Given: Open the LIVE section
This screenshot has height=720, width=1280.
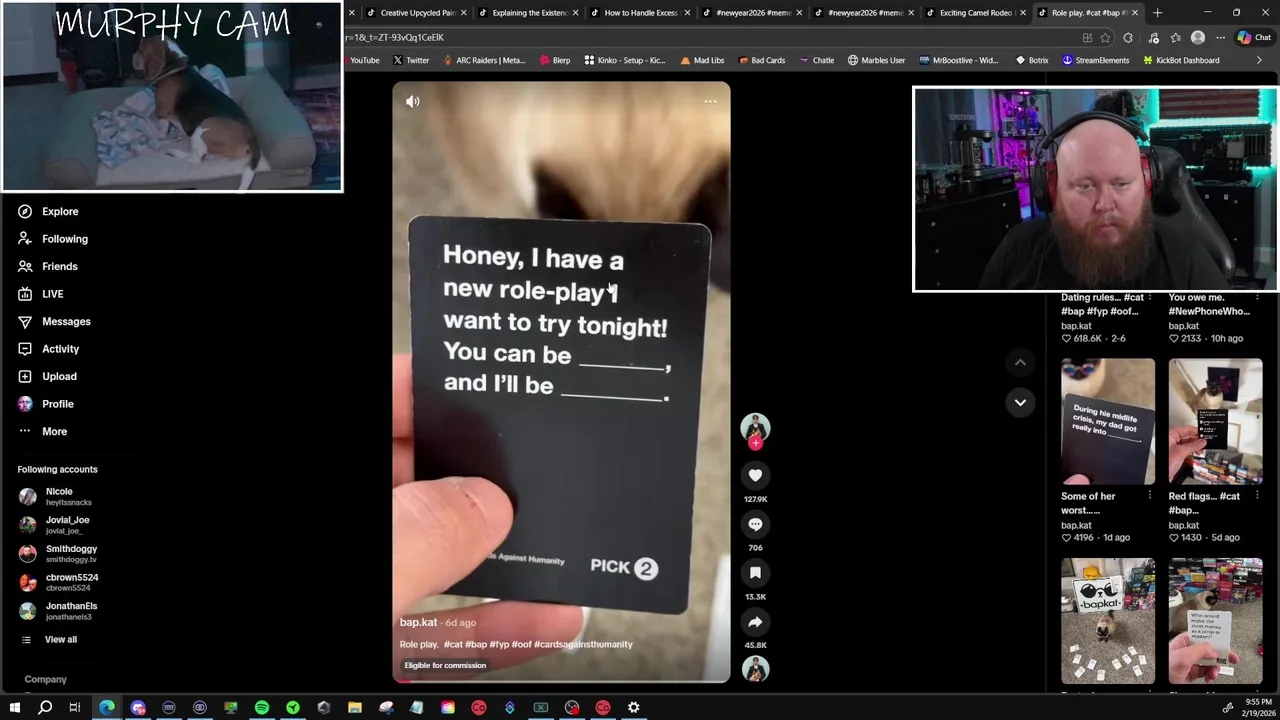Looking at the screenshot, I should (41, 294).
